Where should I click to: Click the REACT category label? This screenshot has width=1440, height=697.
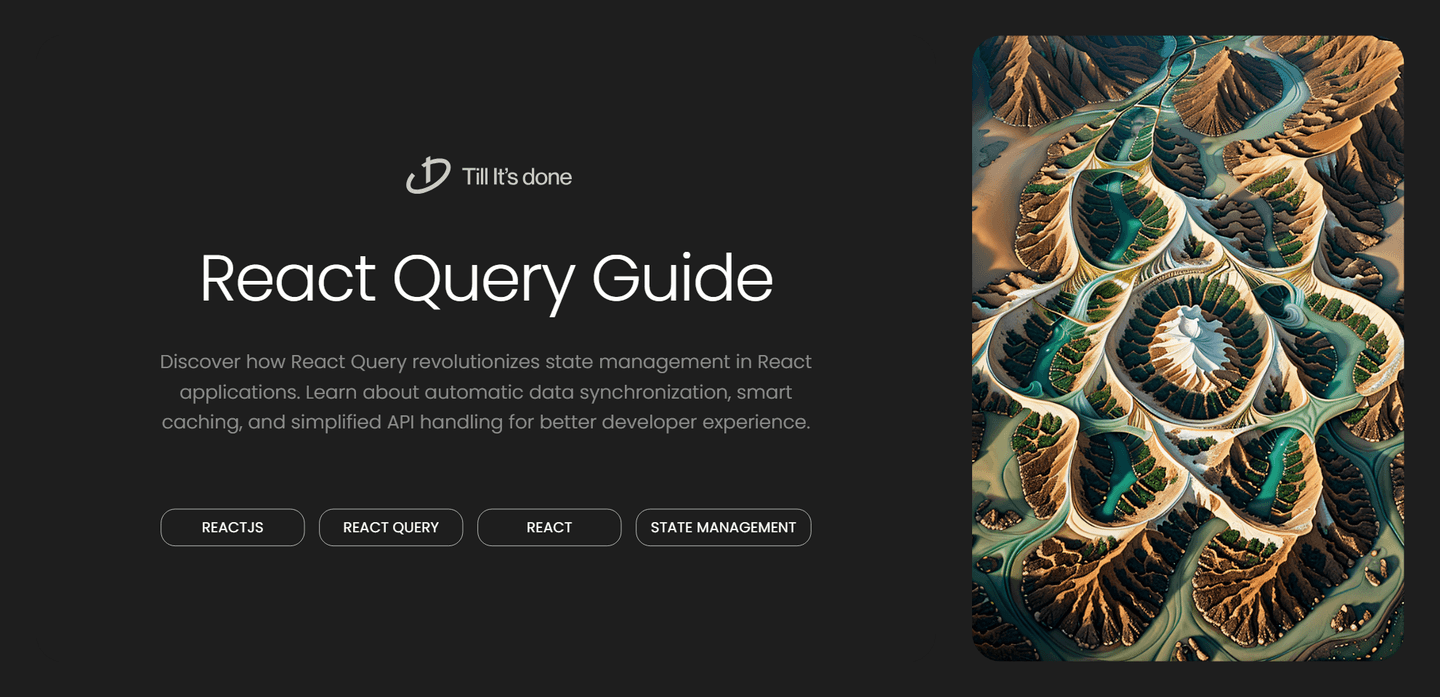point(549,527)
